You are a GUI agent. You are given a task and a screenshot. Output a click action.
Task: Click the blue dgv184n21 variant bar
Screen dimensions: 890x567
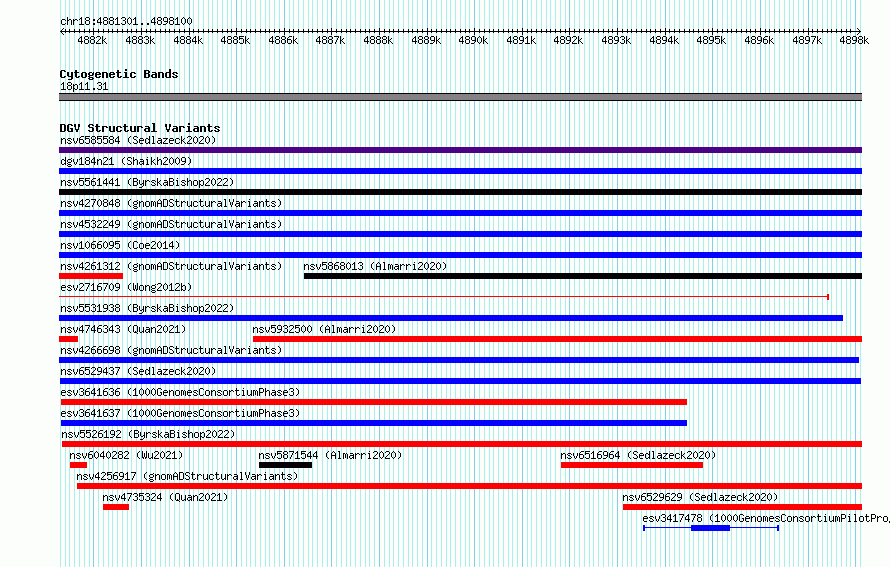tap(460, 171)
